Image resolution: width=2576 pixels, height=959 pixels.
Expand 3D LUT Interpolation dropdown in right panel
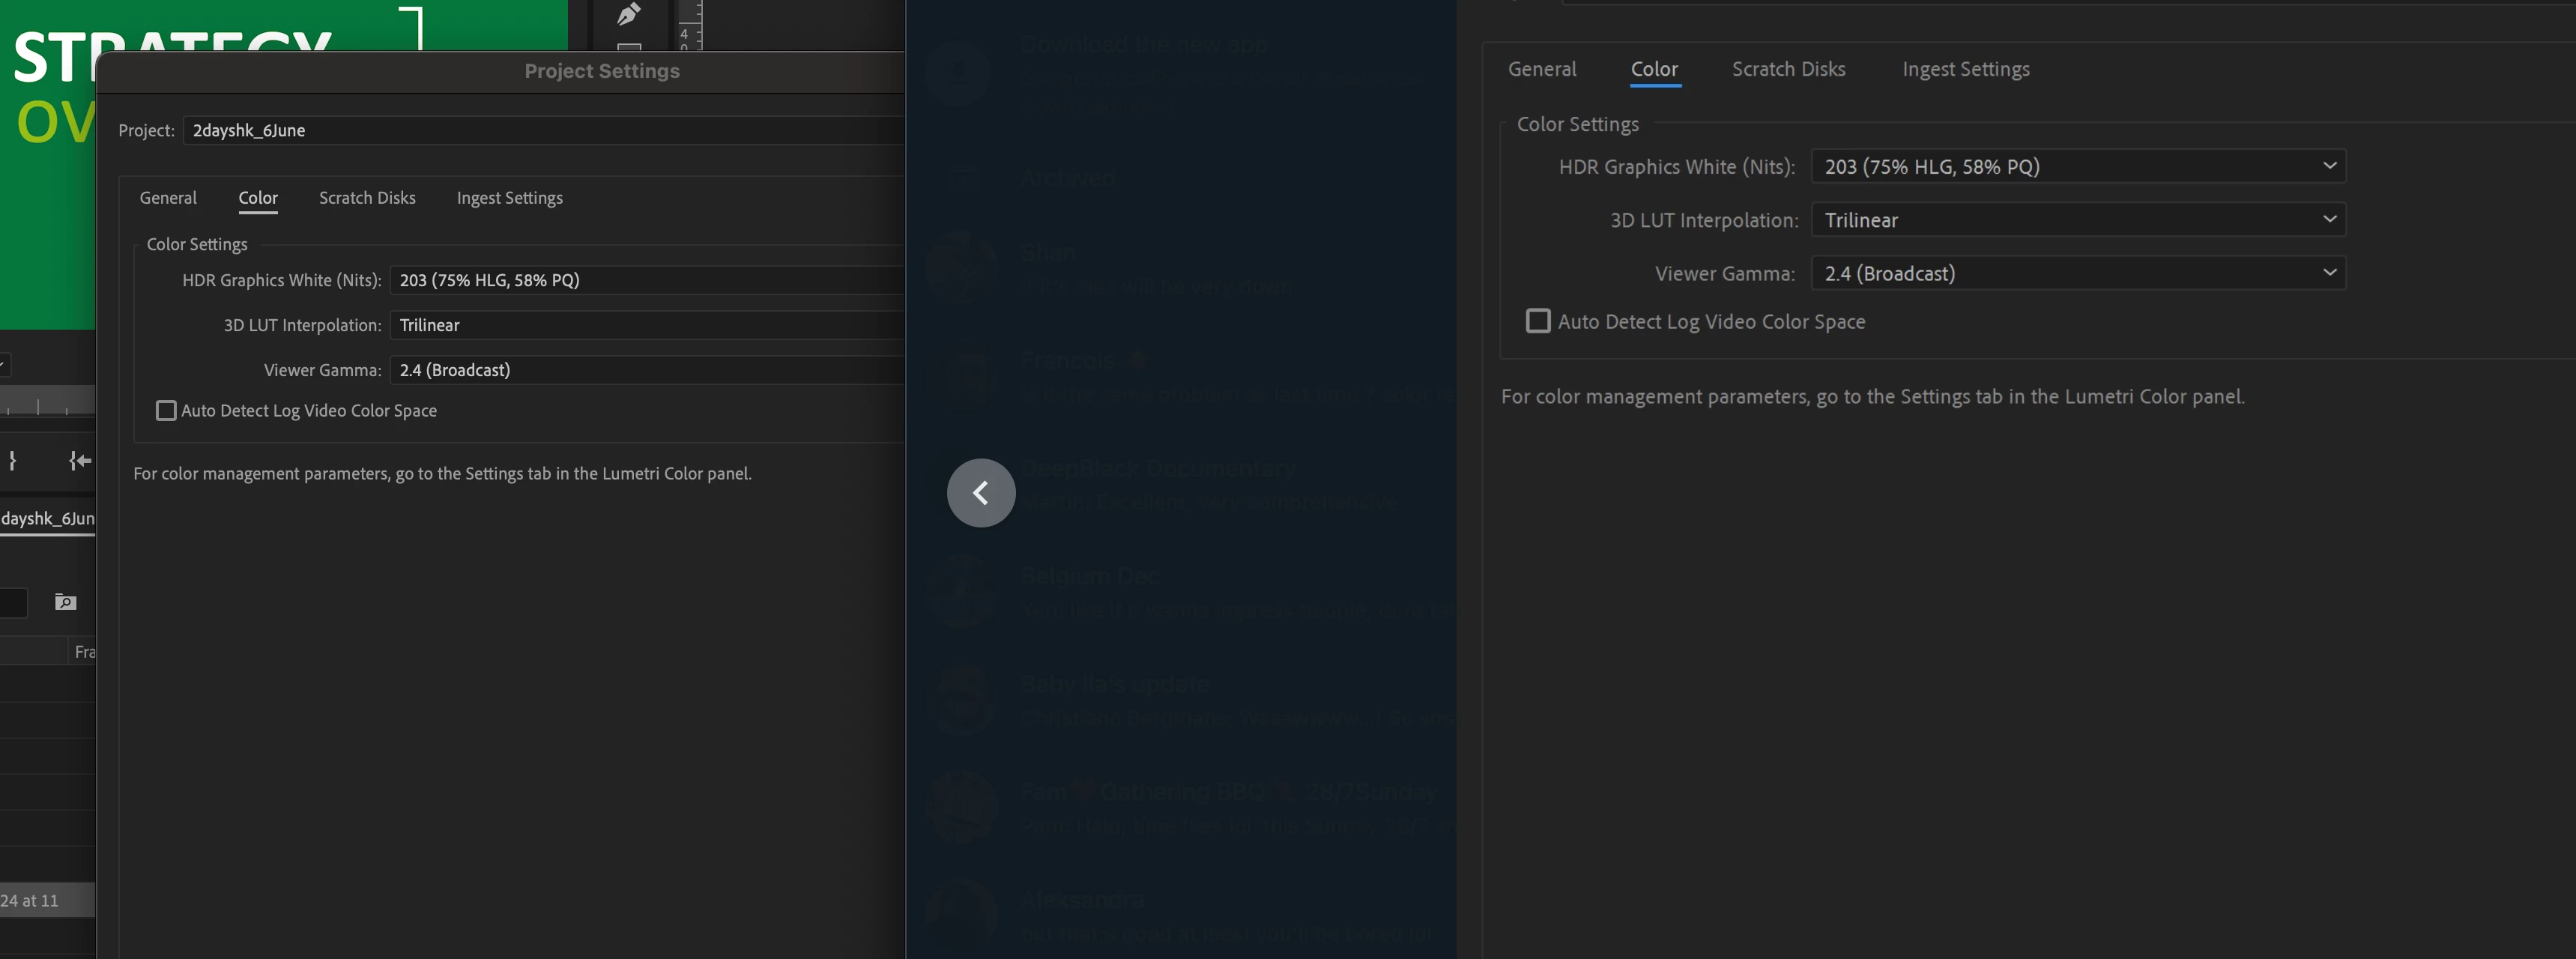[2077, 220]
